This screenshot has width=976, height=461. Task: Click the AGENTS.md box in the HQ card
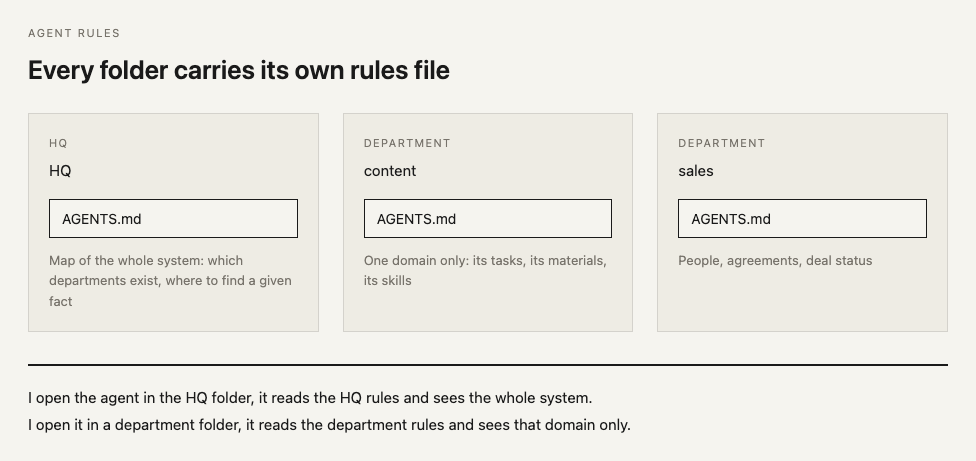click(173, 218)
